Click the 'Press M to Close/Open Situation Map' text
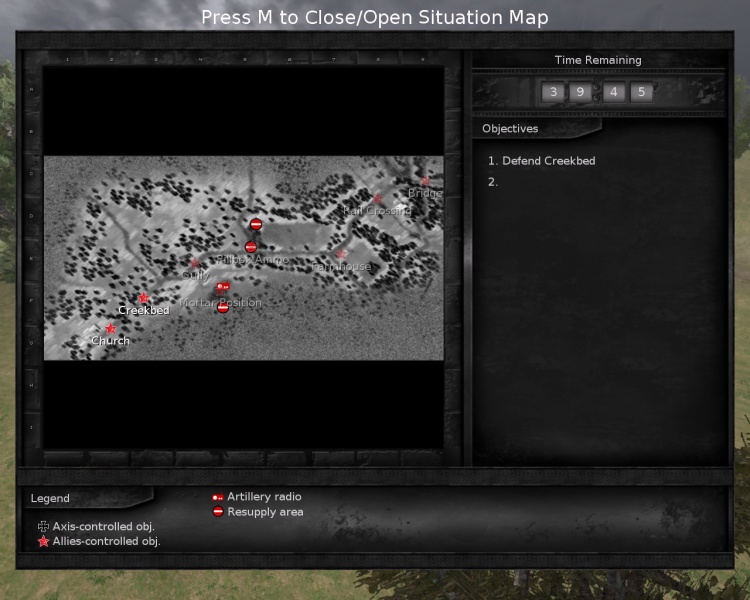The image size is (750, 600). [375, 18]
